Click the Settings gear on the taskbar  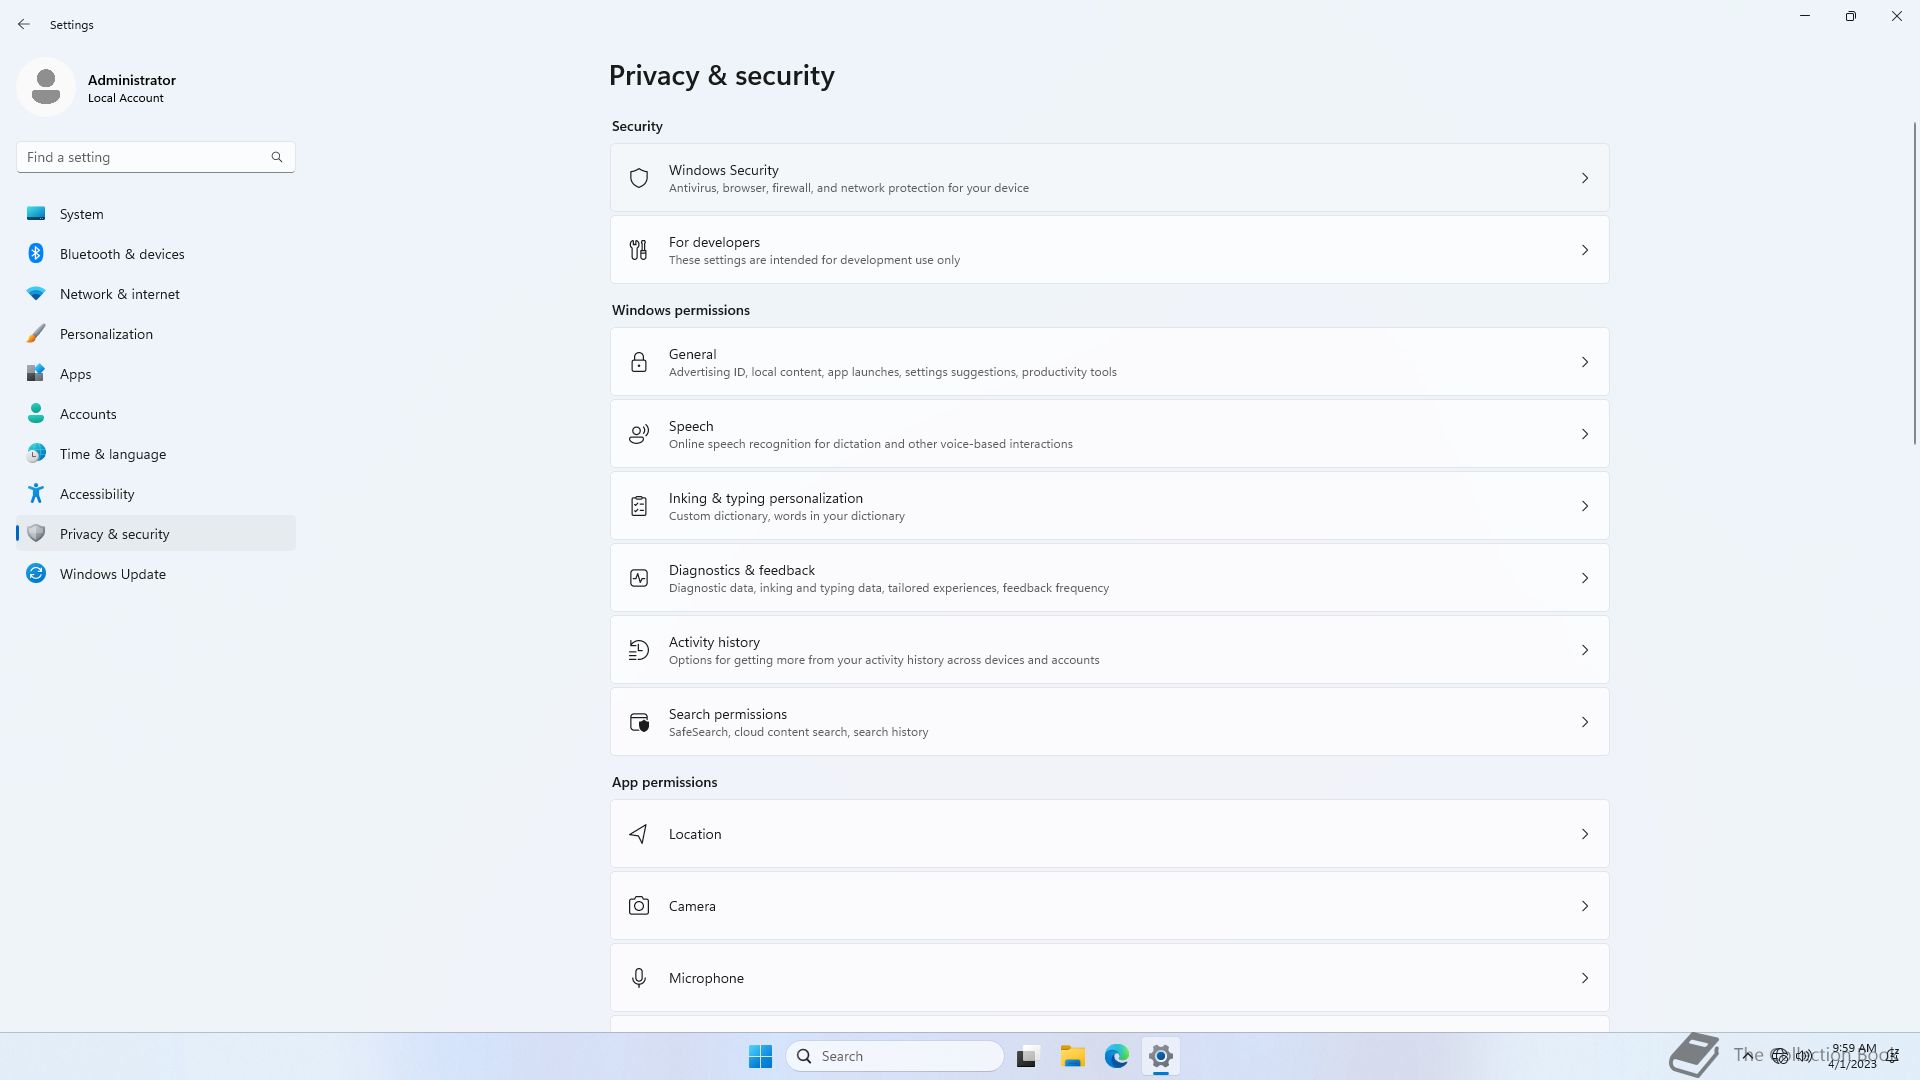tap(1161, 1056)
